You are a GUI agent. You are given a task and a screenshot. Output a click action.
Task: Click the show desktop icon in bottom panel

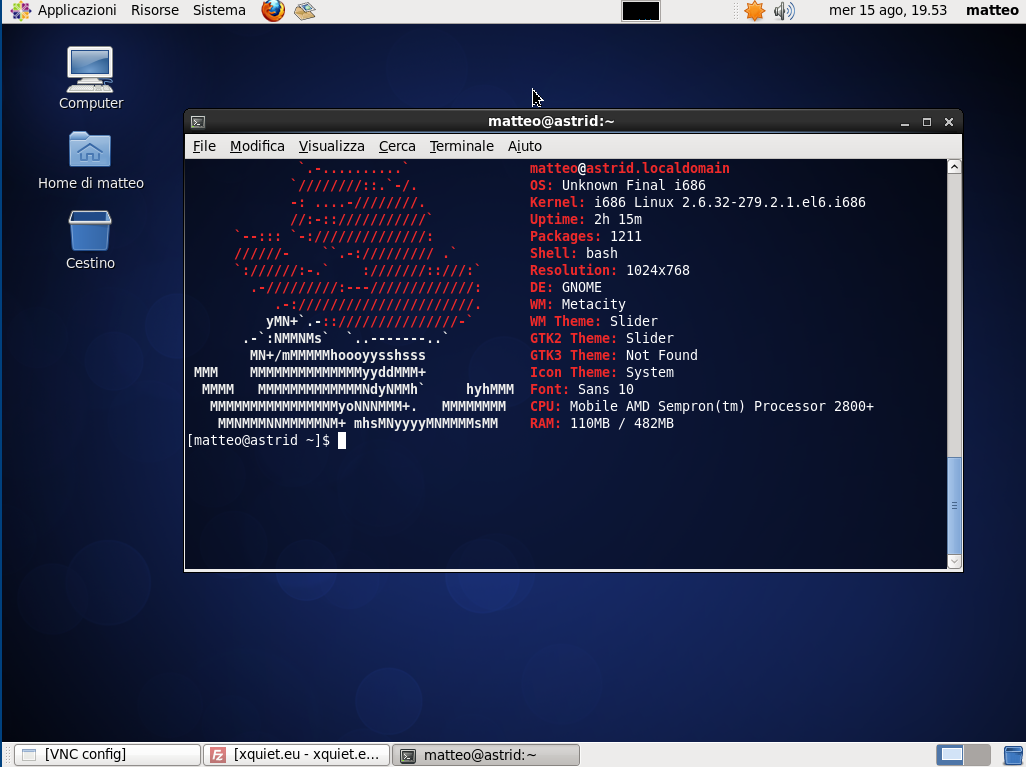[x=8, y=755]
